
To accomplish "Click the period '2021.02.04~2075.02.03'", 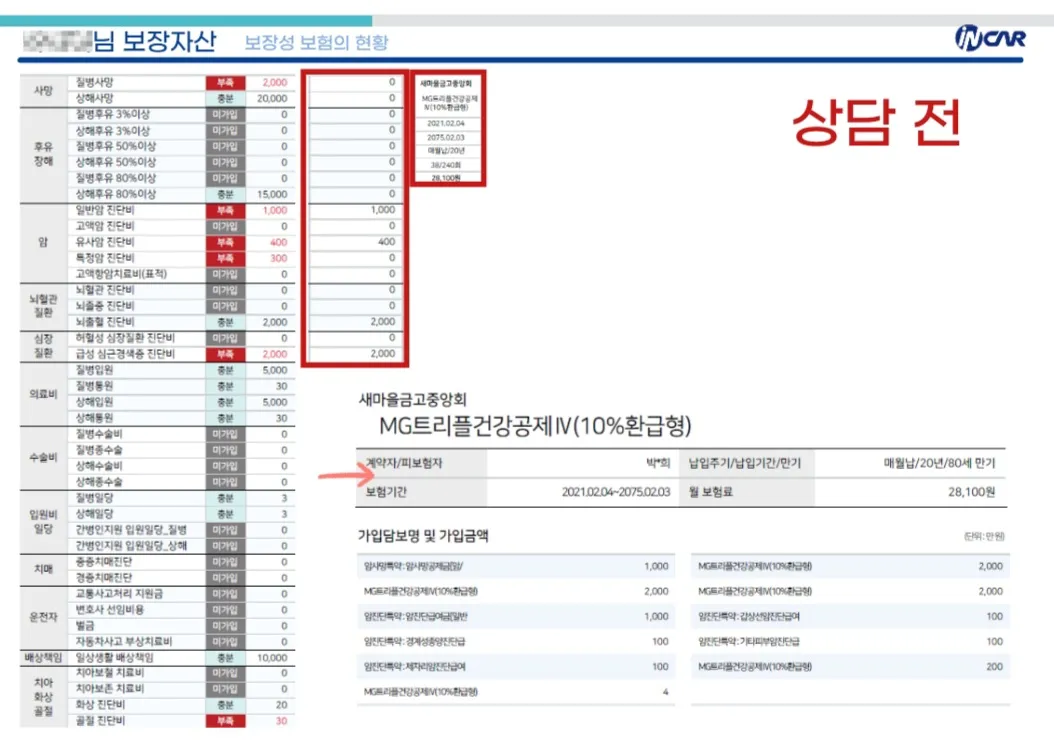I will click(616, 492).
